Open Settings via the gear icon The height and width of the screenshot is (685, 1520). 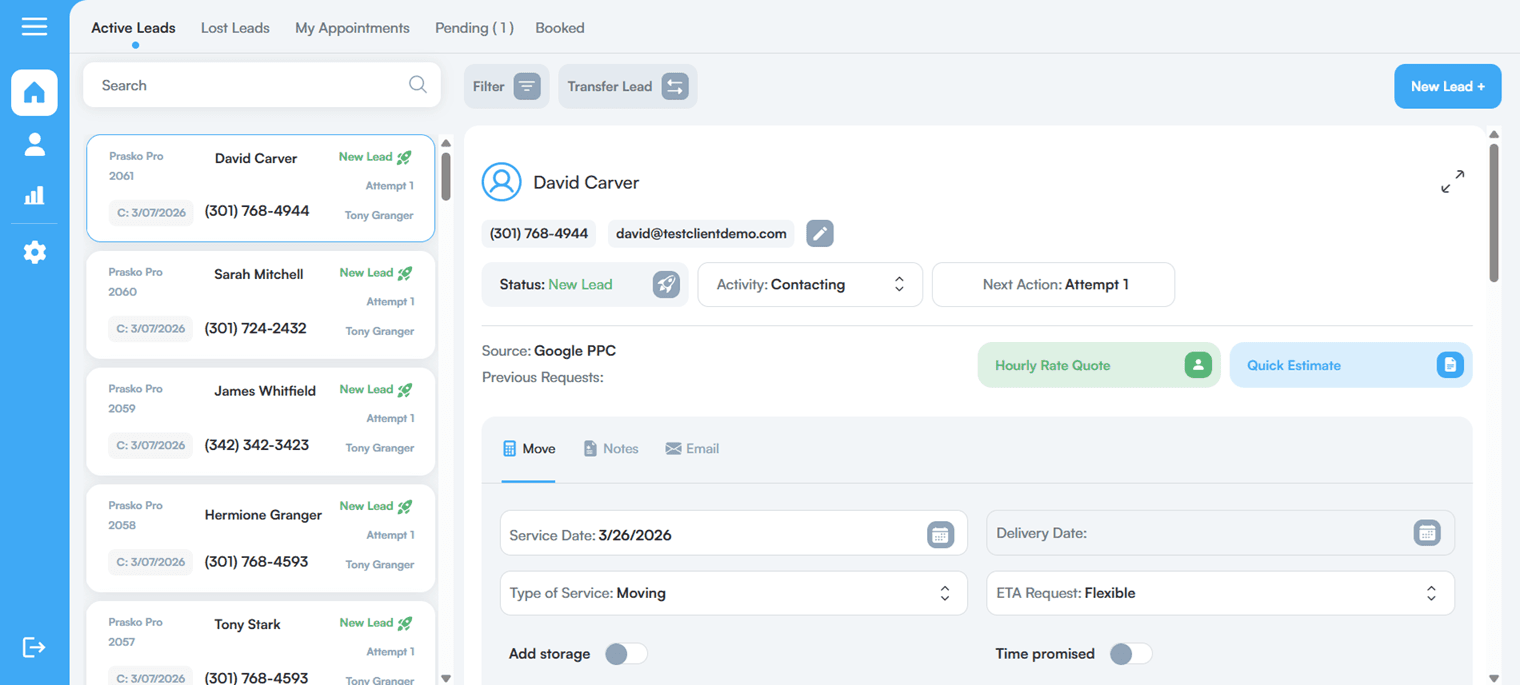[34, 252]
